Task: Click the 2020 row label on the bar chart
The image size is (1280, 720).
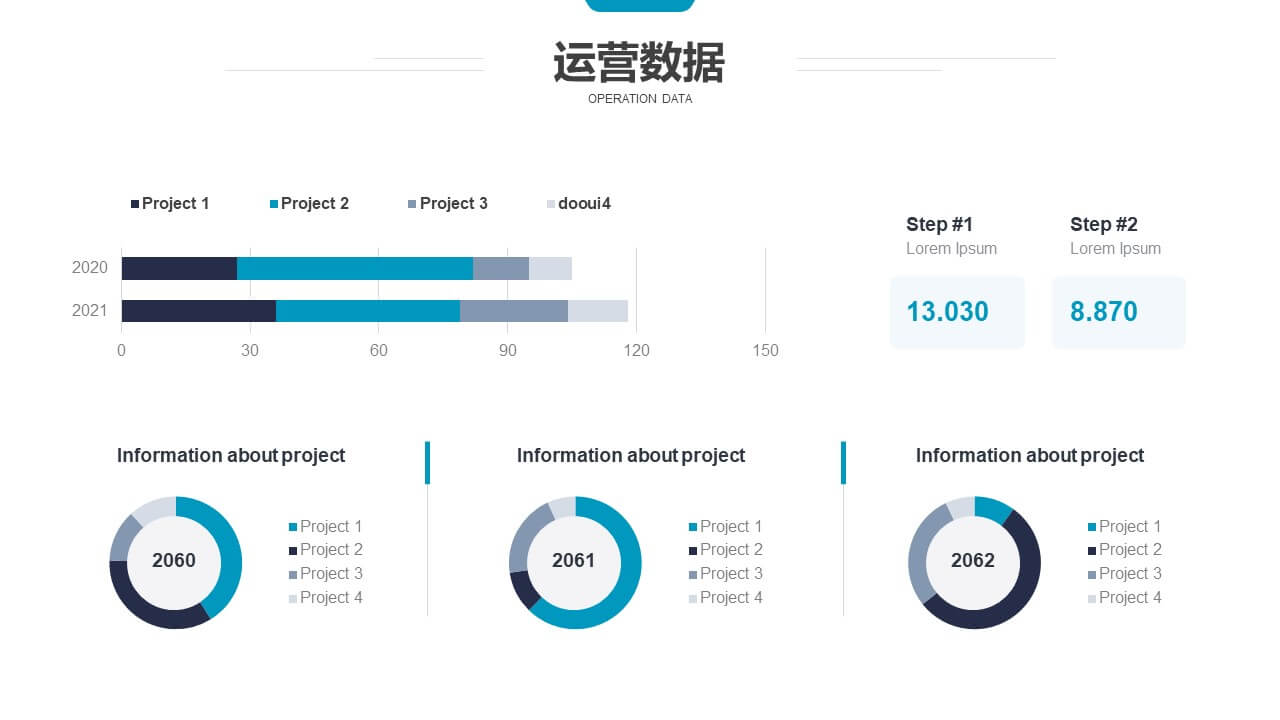Action: [x=90, y=268]
